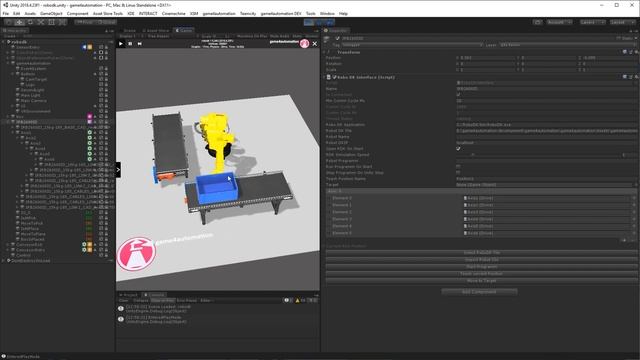640x360 pixels.
Task: Select the MoveToPick object in Hierarchy
Action: pyautogui.click(x=33, y=223)
